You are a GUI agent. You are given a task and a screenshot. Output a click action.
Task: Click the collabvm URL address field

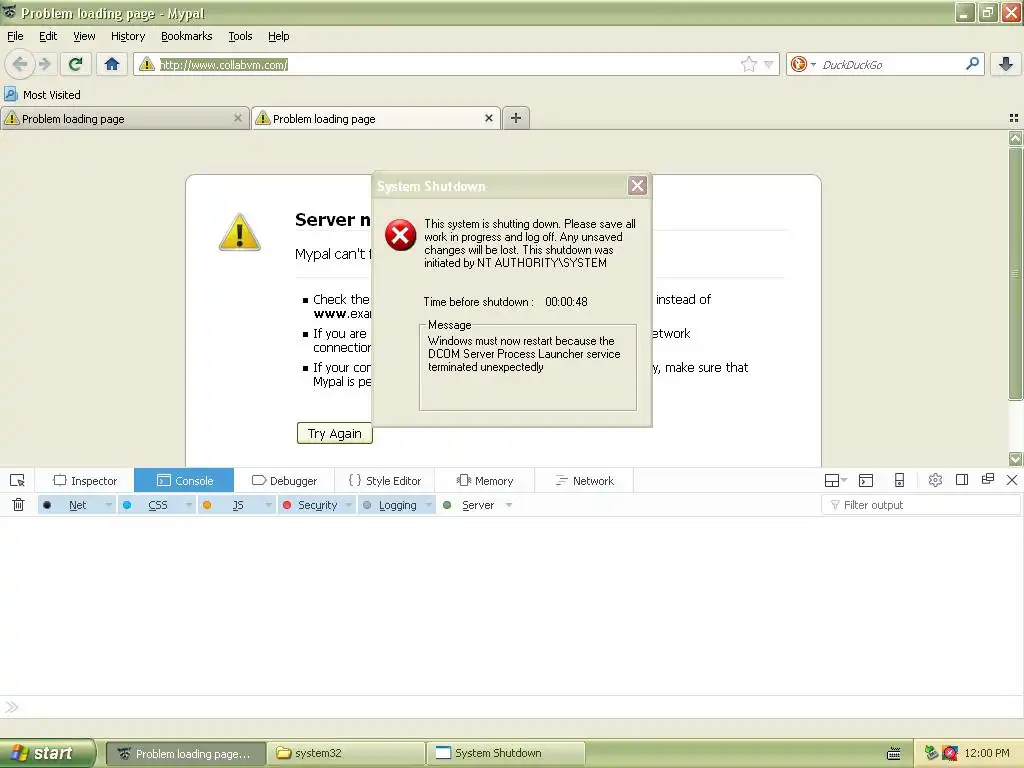[445, 64]
